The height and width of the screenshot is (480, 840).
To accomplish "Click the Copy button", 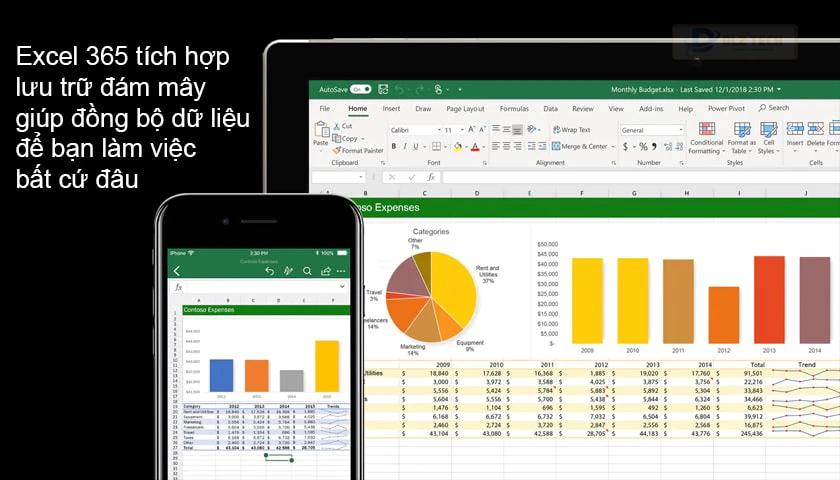I will (x=345, y=138).
